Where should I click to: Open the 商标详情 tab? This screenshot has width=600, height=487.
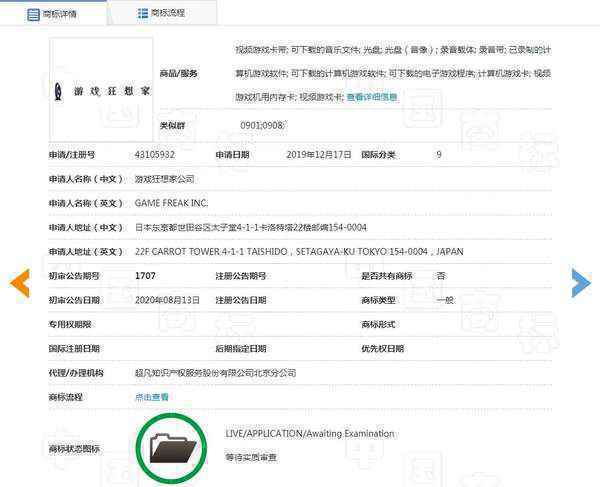[x=53, y=14]
